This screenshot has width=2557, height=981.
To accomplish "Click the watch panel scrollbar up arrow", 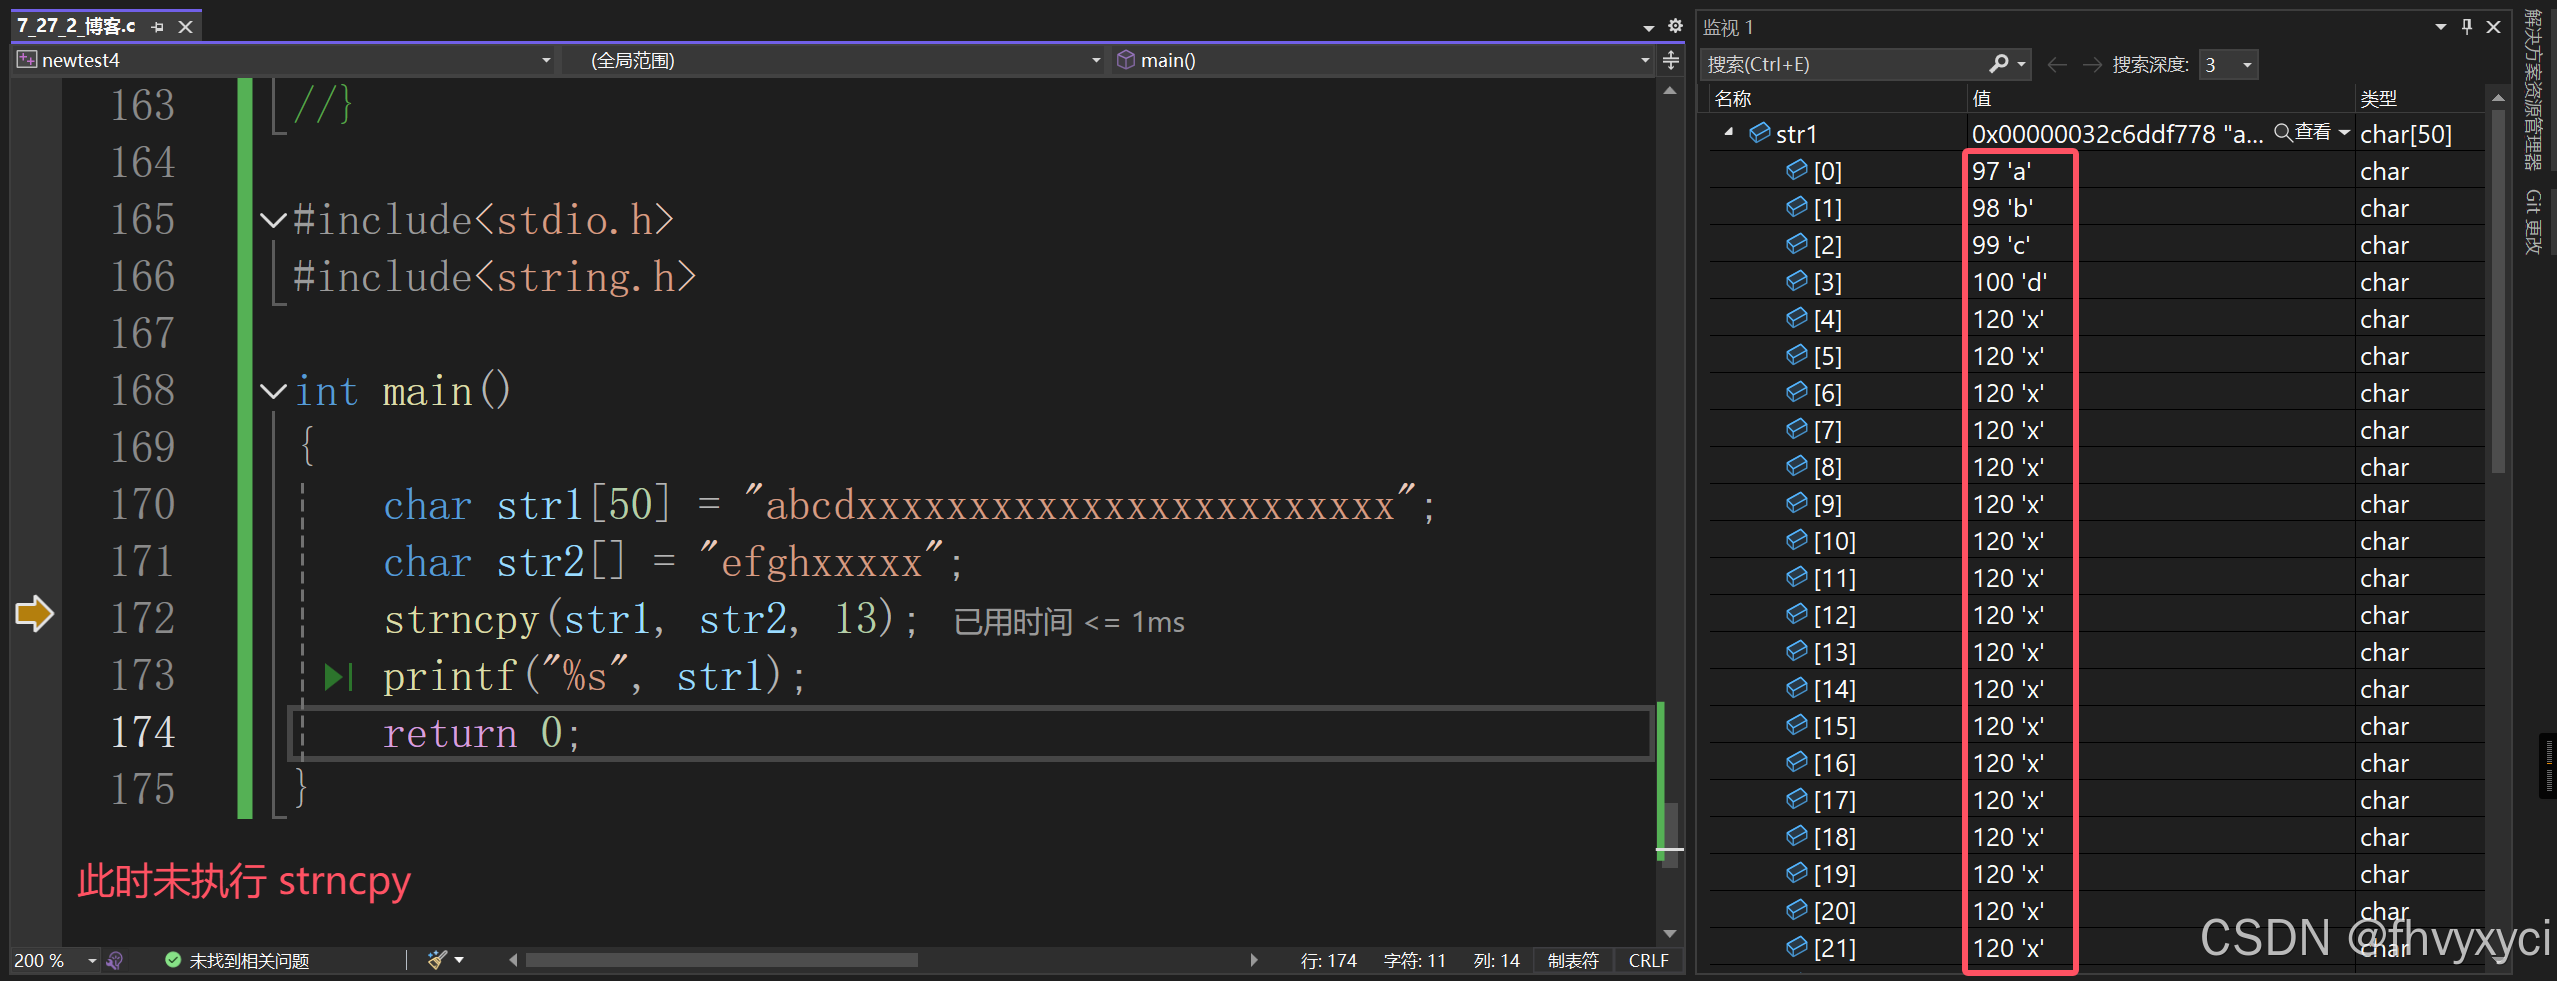I will point(2498,98).
